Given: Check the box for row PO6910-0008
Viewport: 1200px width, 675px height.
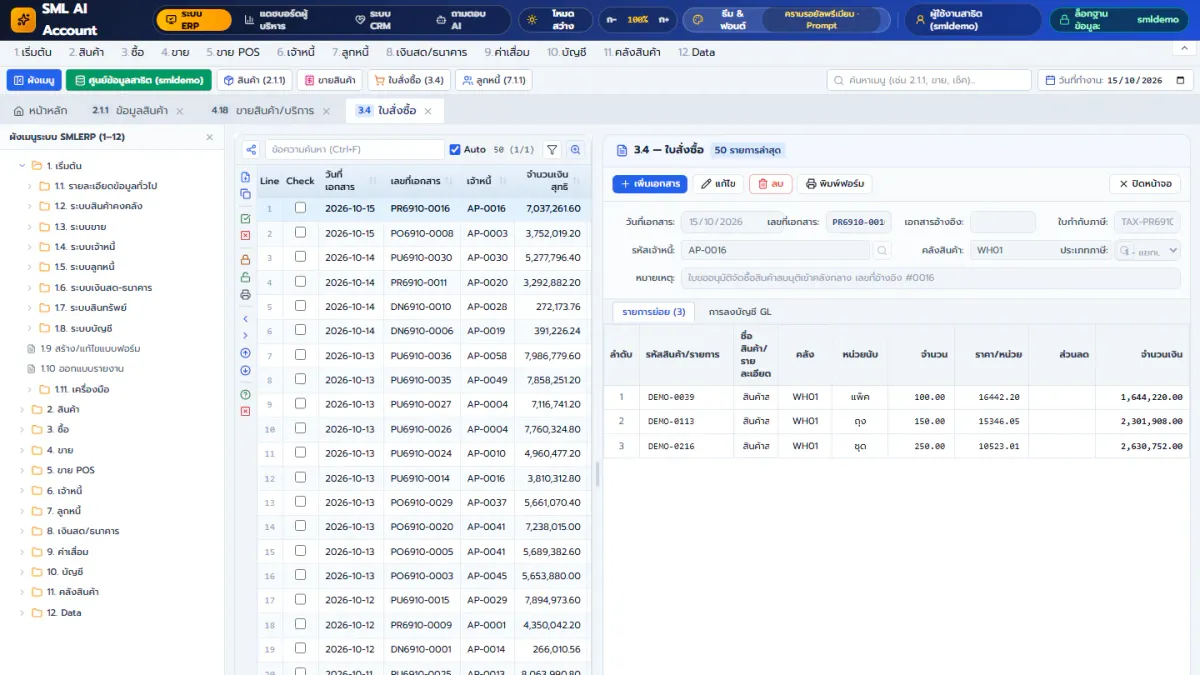Looking at the screenshot, I should point(300,233).
